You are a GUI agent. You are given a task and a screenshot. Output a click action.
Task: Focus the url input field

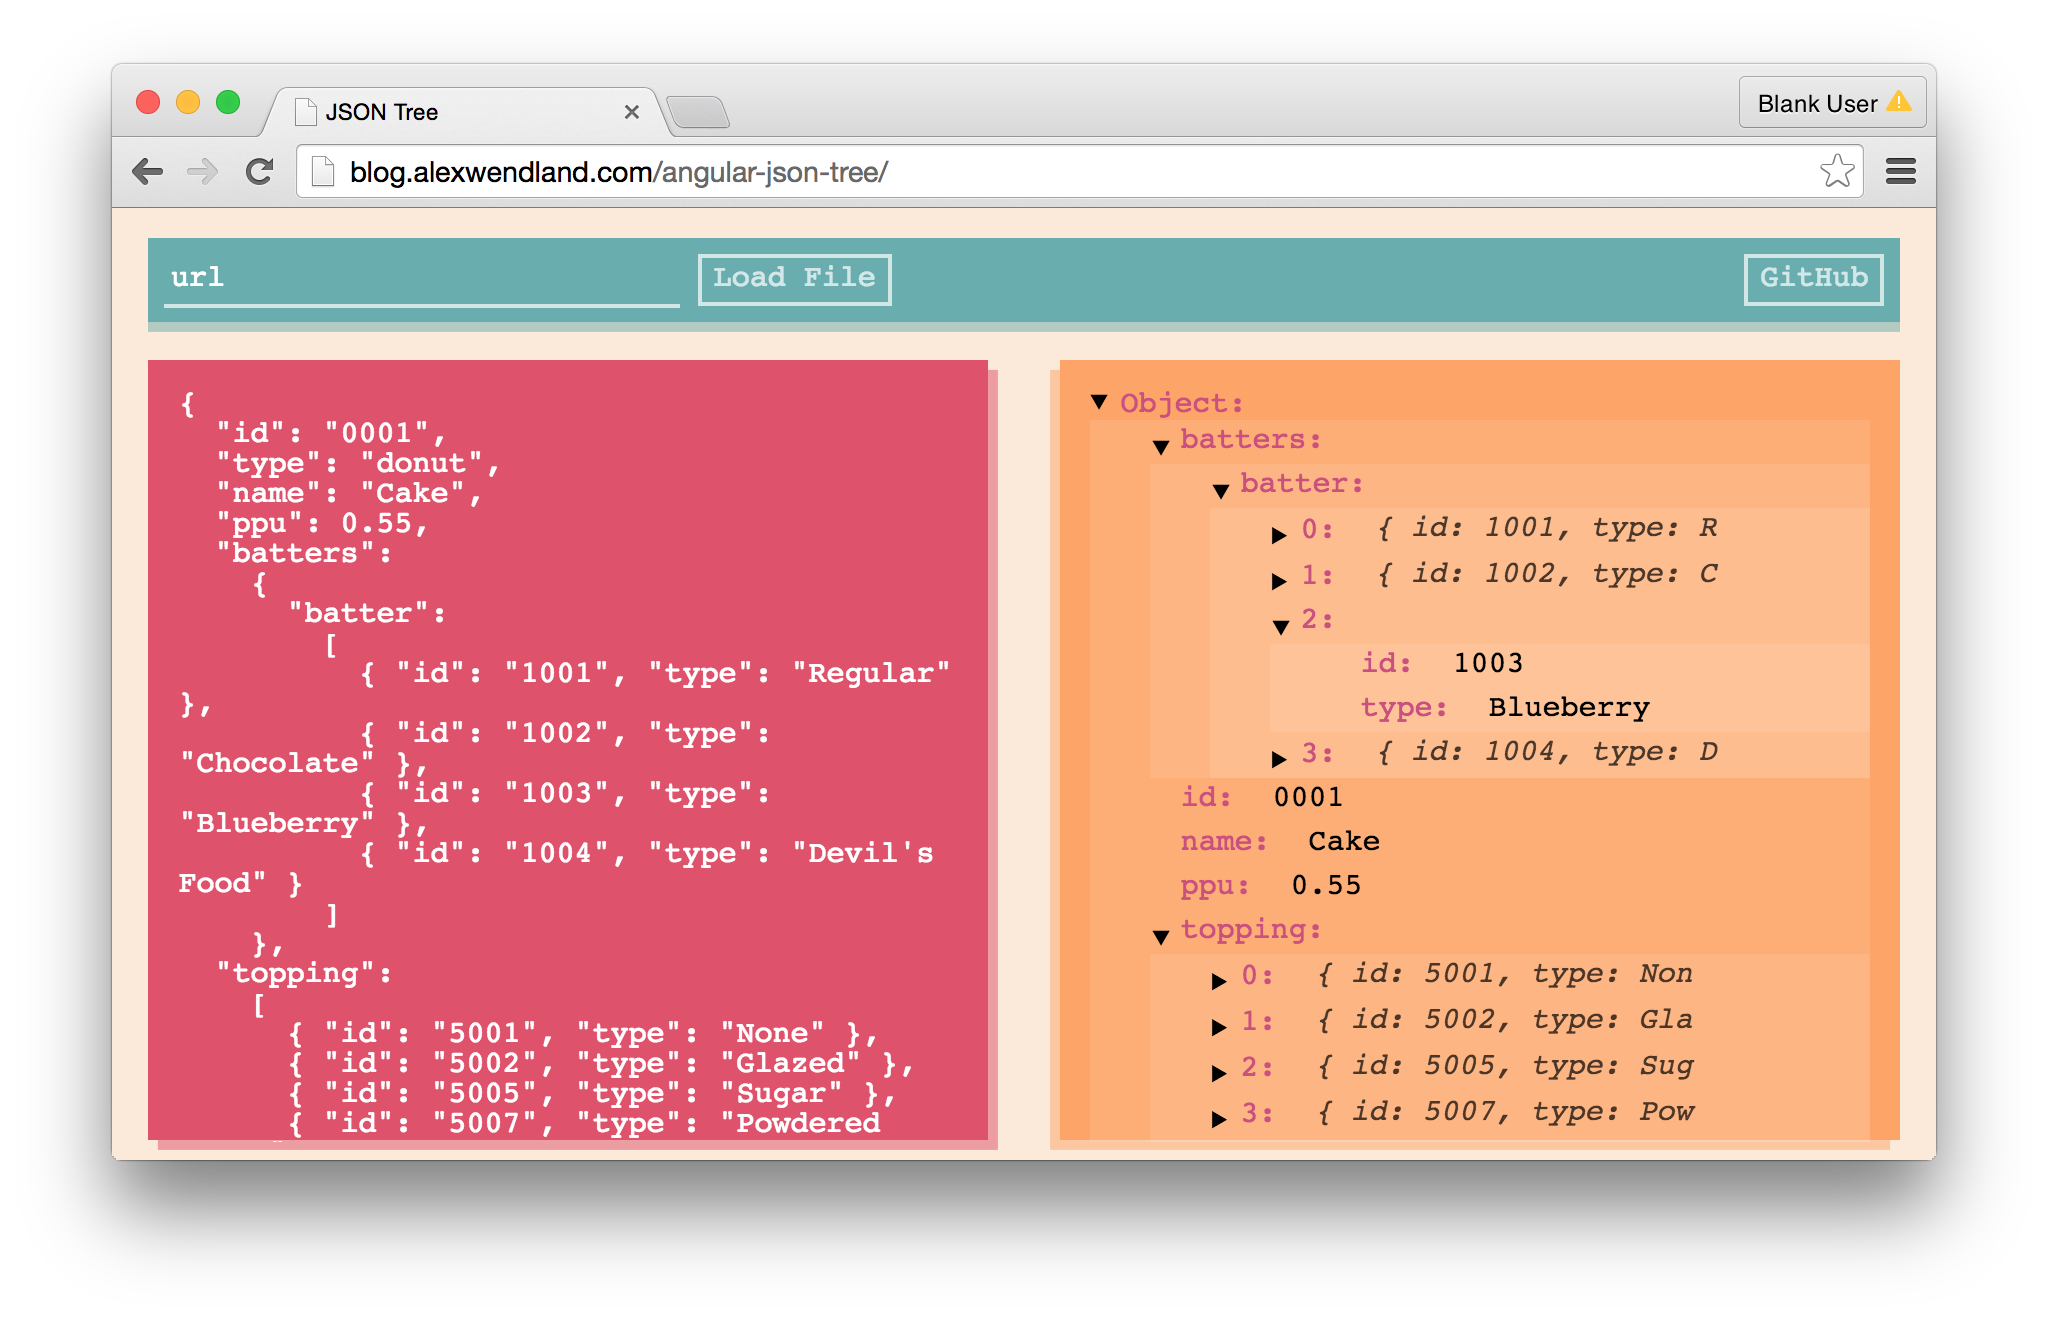click(x=420, y=279)
